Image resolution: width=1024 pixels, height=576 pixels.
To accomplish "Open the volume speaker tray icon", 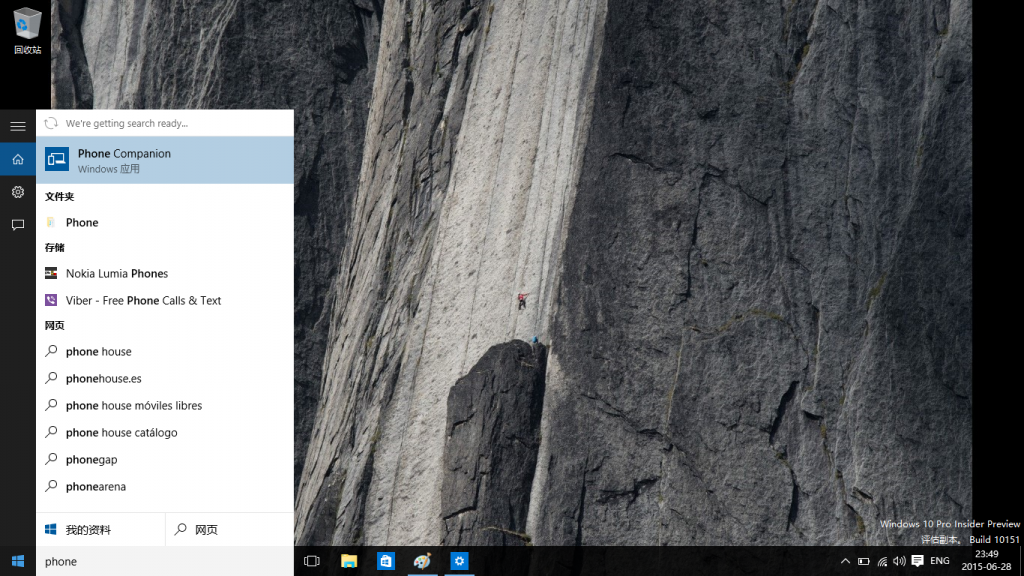I will pyautogui.click(x=899, y=561).
